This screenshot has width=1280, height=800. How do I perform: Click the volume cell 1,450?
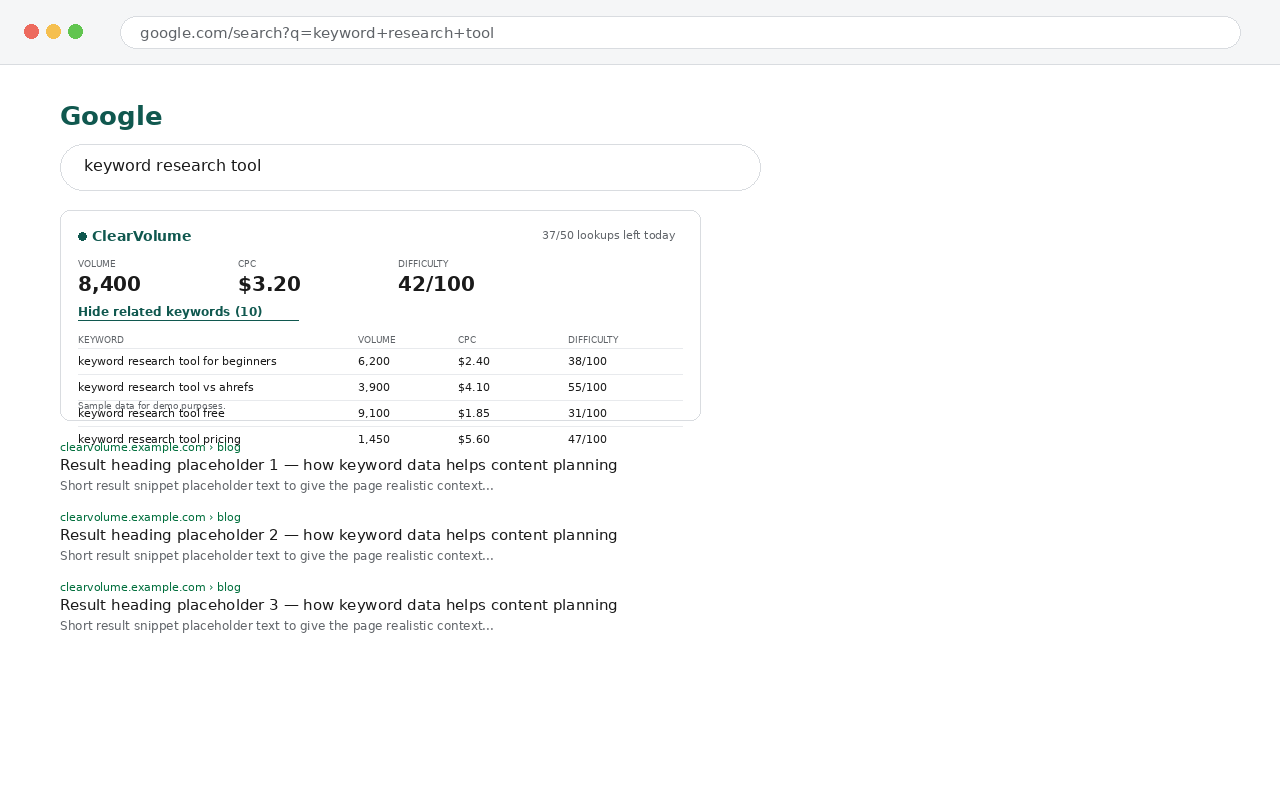coord(374,440)
